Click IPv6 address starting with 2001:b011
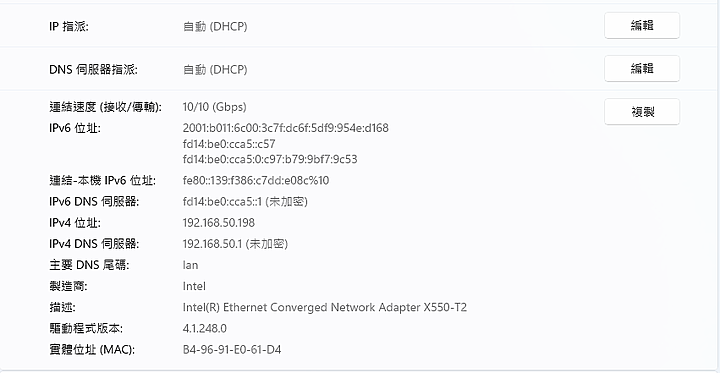 coord(286,128)
